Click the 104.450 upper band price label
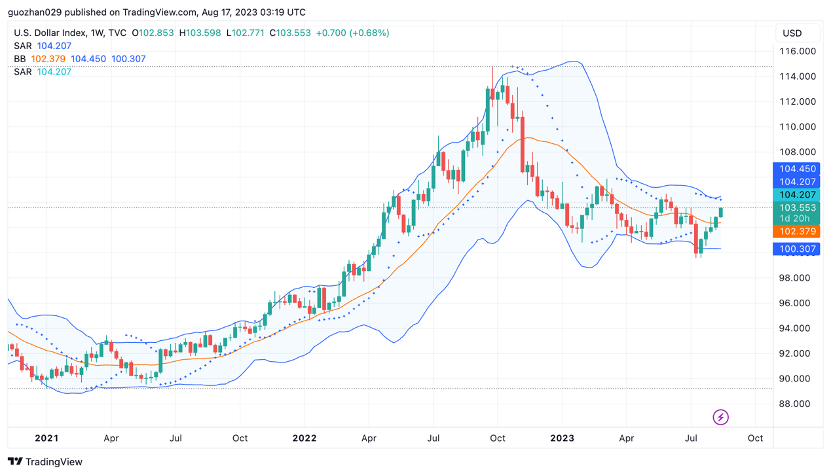This screenshot has height=476, width=832. click(796, 169)
